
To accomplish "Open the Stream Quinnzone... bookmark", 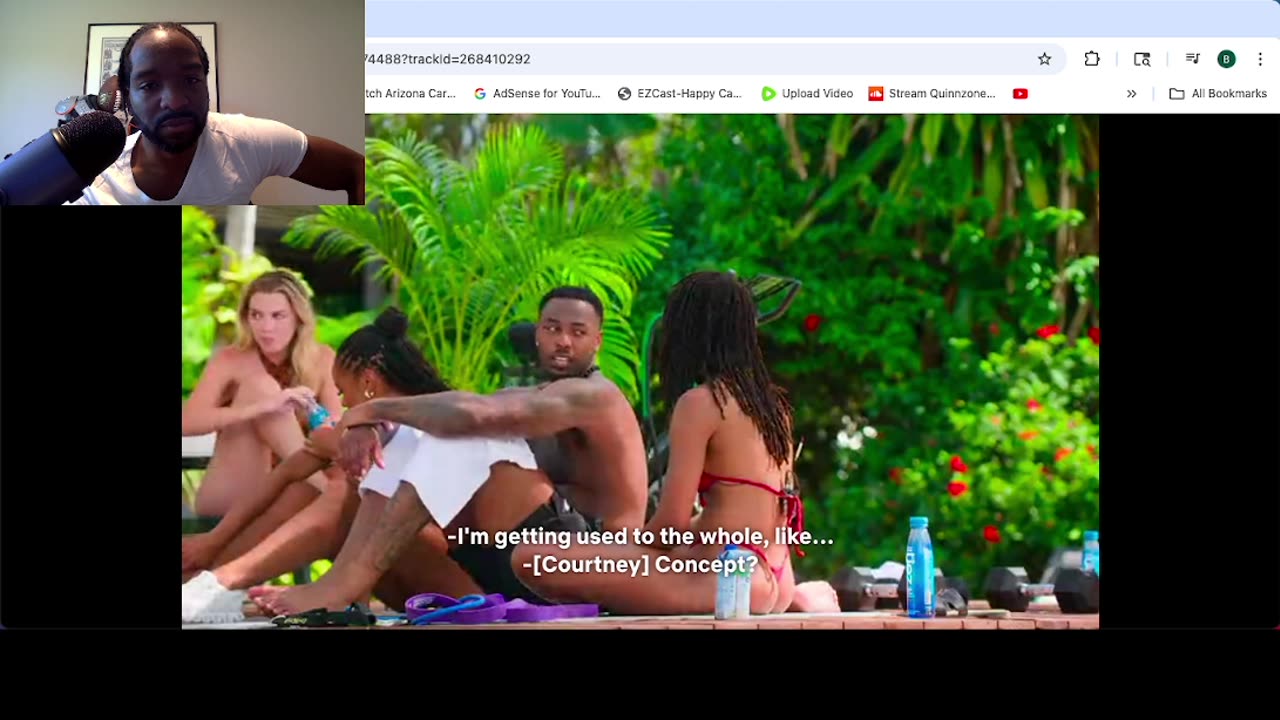I will point(932,93).
